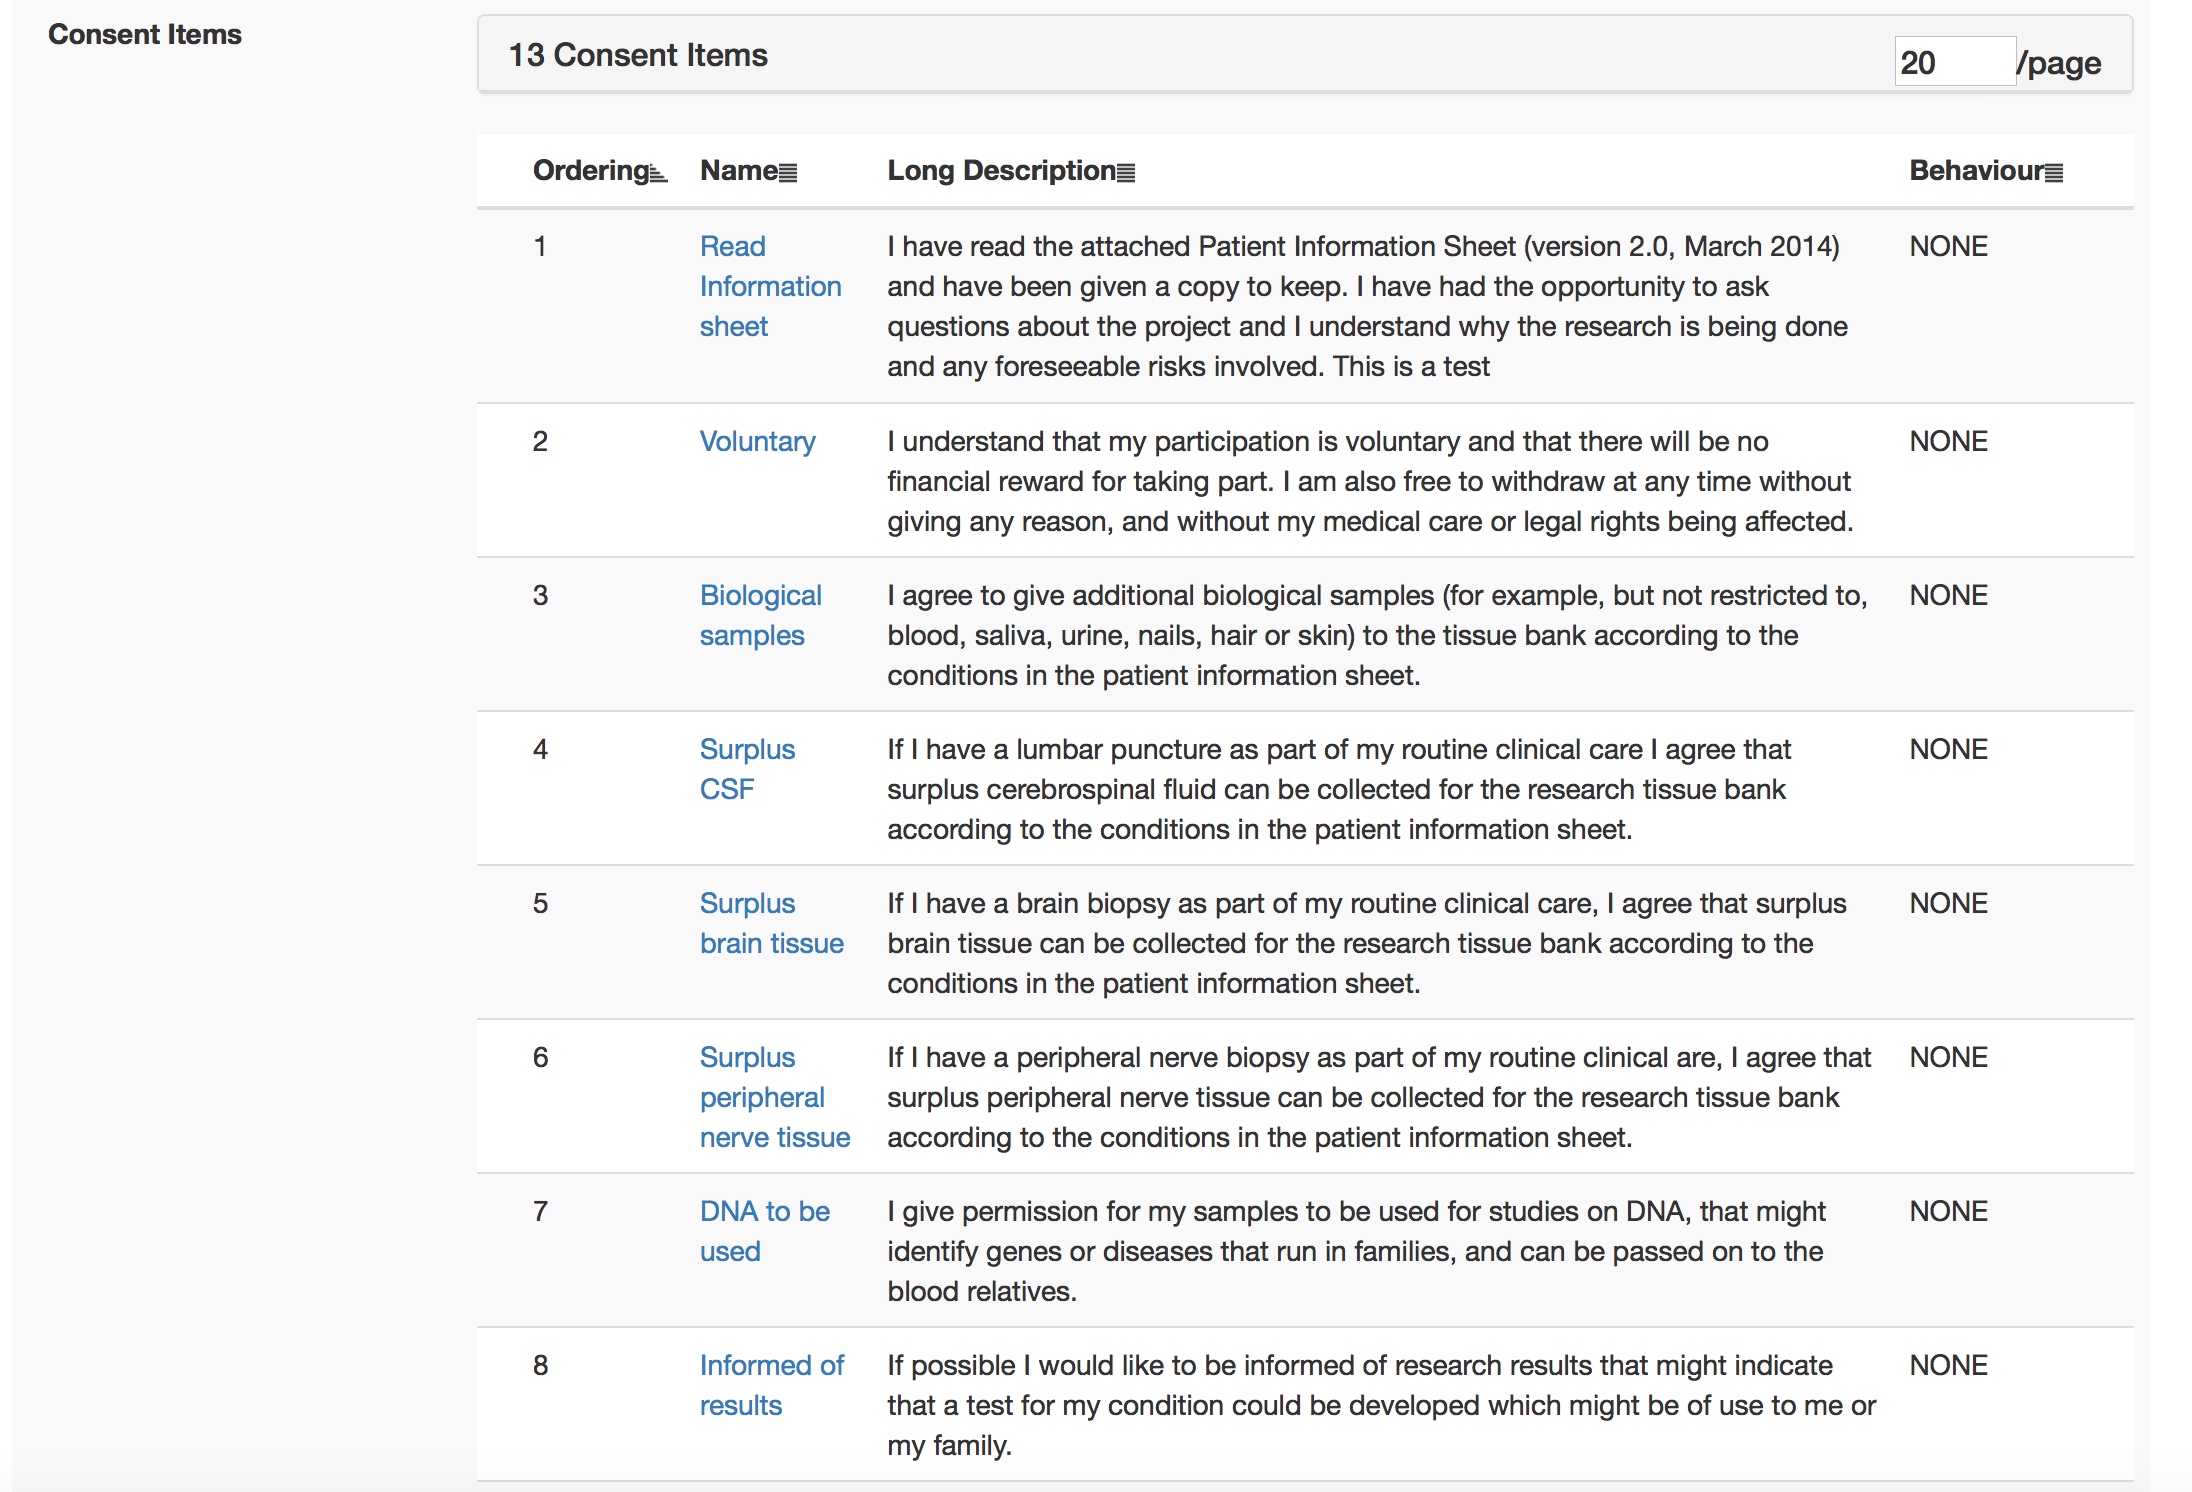Screen dimensions: 2192x1492
Task: Open the Read Information sheet link
Action: (x=769, y=286)
